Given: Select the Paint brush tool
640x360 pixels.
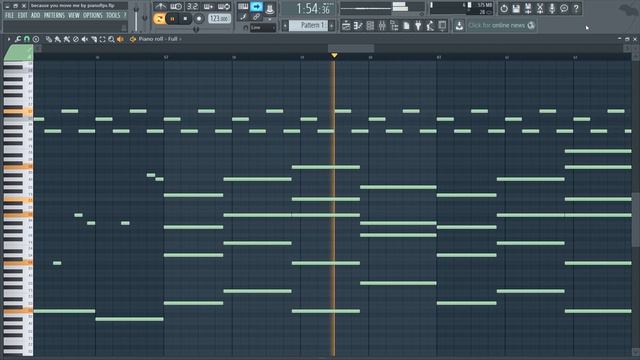Looking at the screenshot, I should (x=58, y=39).
